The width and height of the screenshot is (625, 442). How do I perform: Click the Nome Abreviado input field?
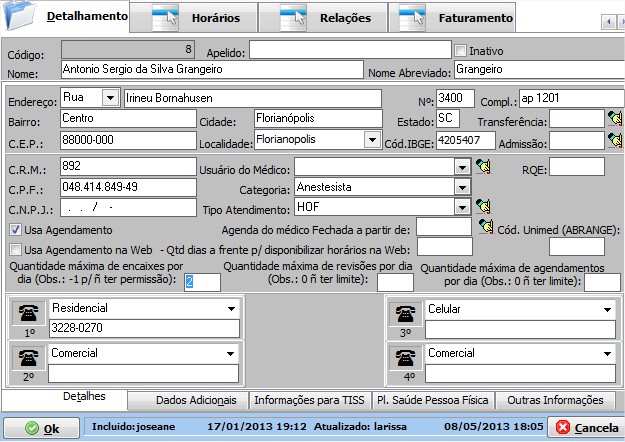[x=534, y=70]
